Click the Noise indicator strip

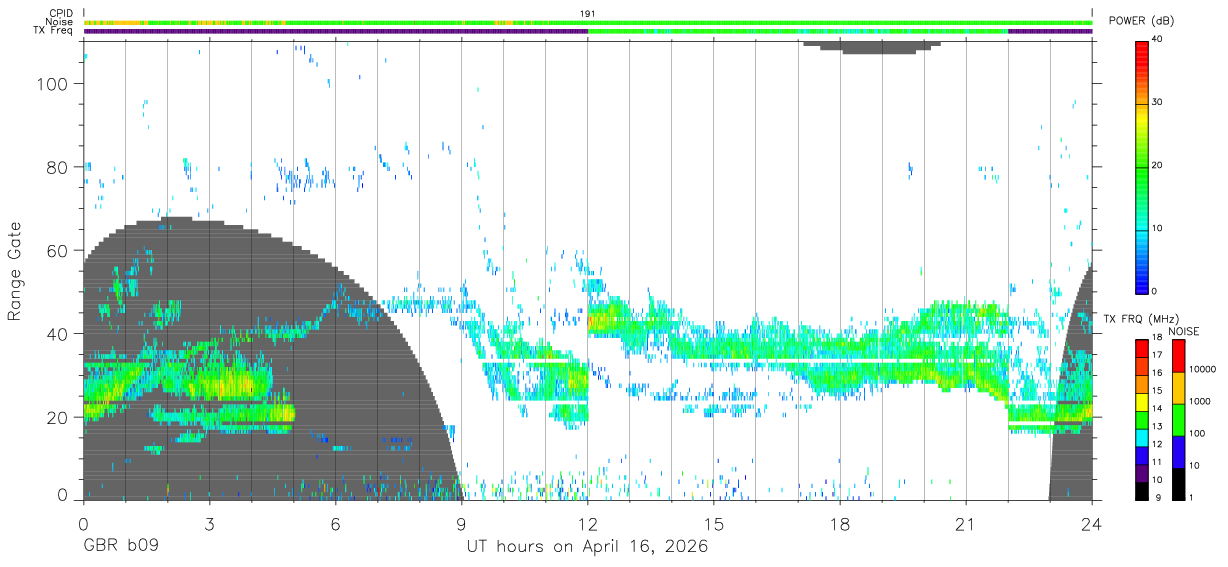[588, 22]
